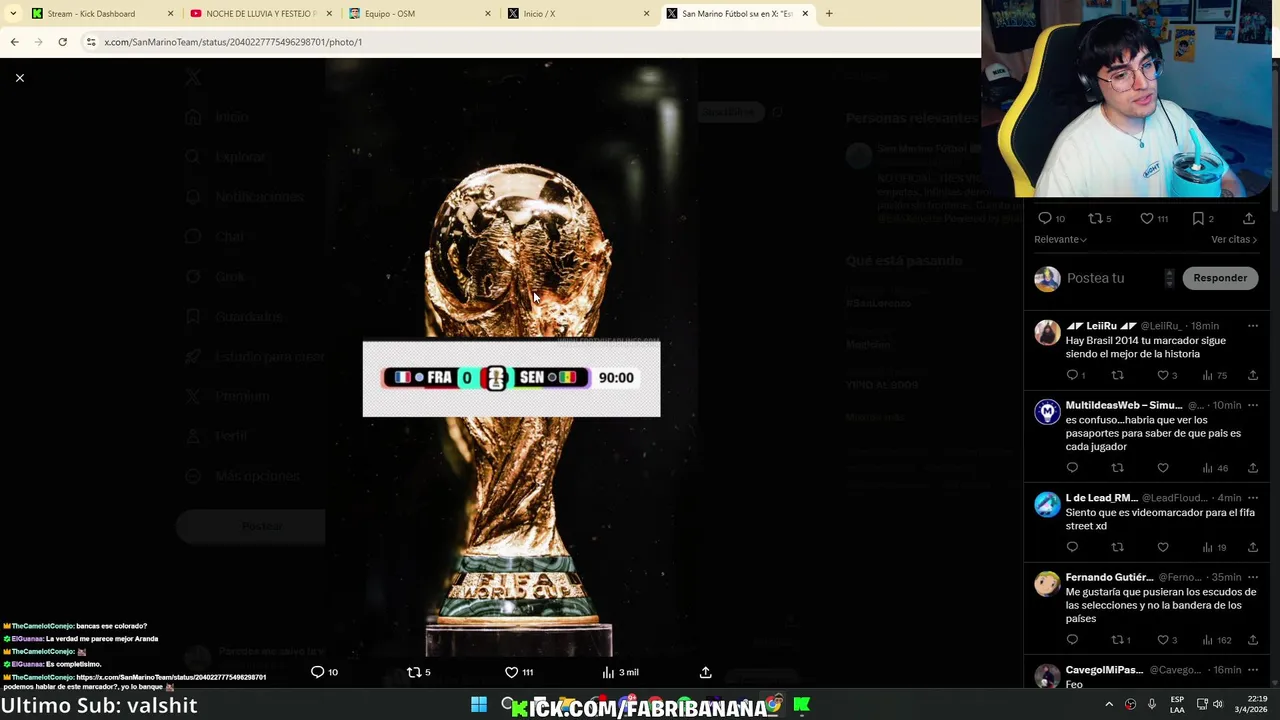Share LeiiRu's comment

pos(1252,375)
